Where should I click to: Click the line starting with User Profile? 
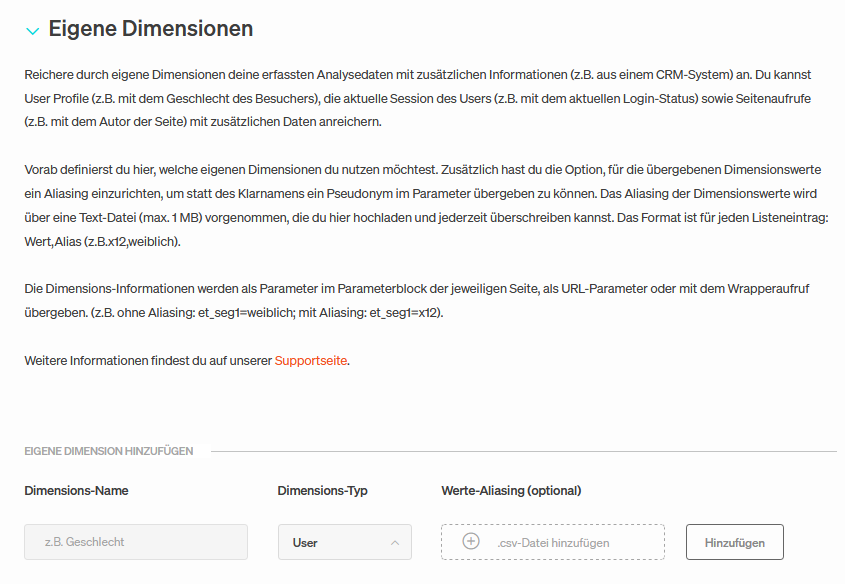418,99
